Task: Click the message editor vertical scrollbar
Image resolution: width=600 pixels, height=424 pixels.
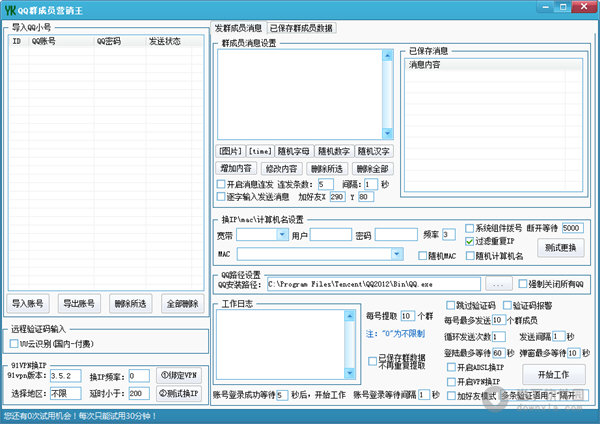Action: pos(385,90)
